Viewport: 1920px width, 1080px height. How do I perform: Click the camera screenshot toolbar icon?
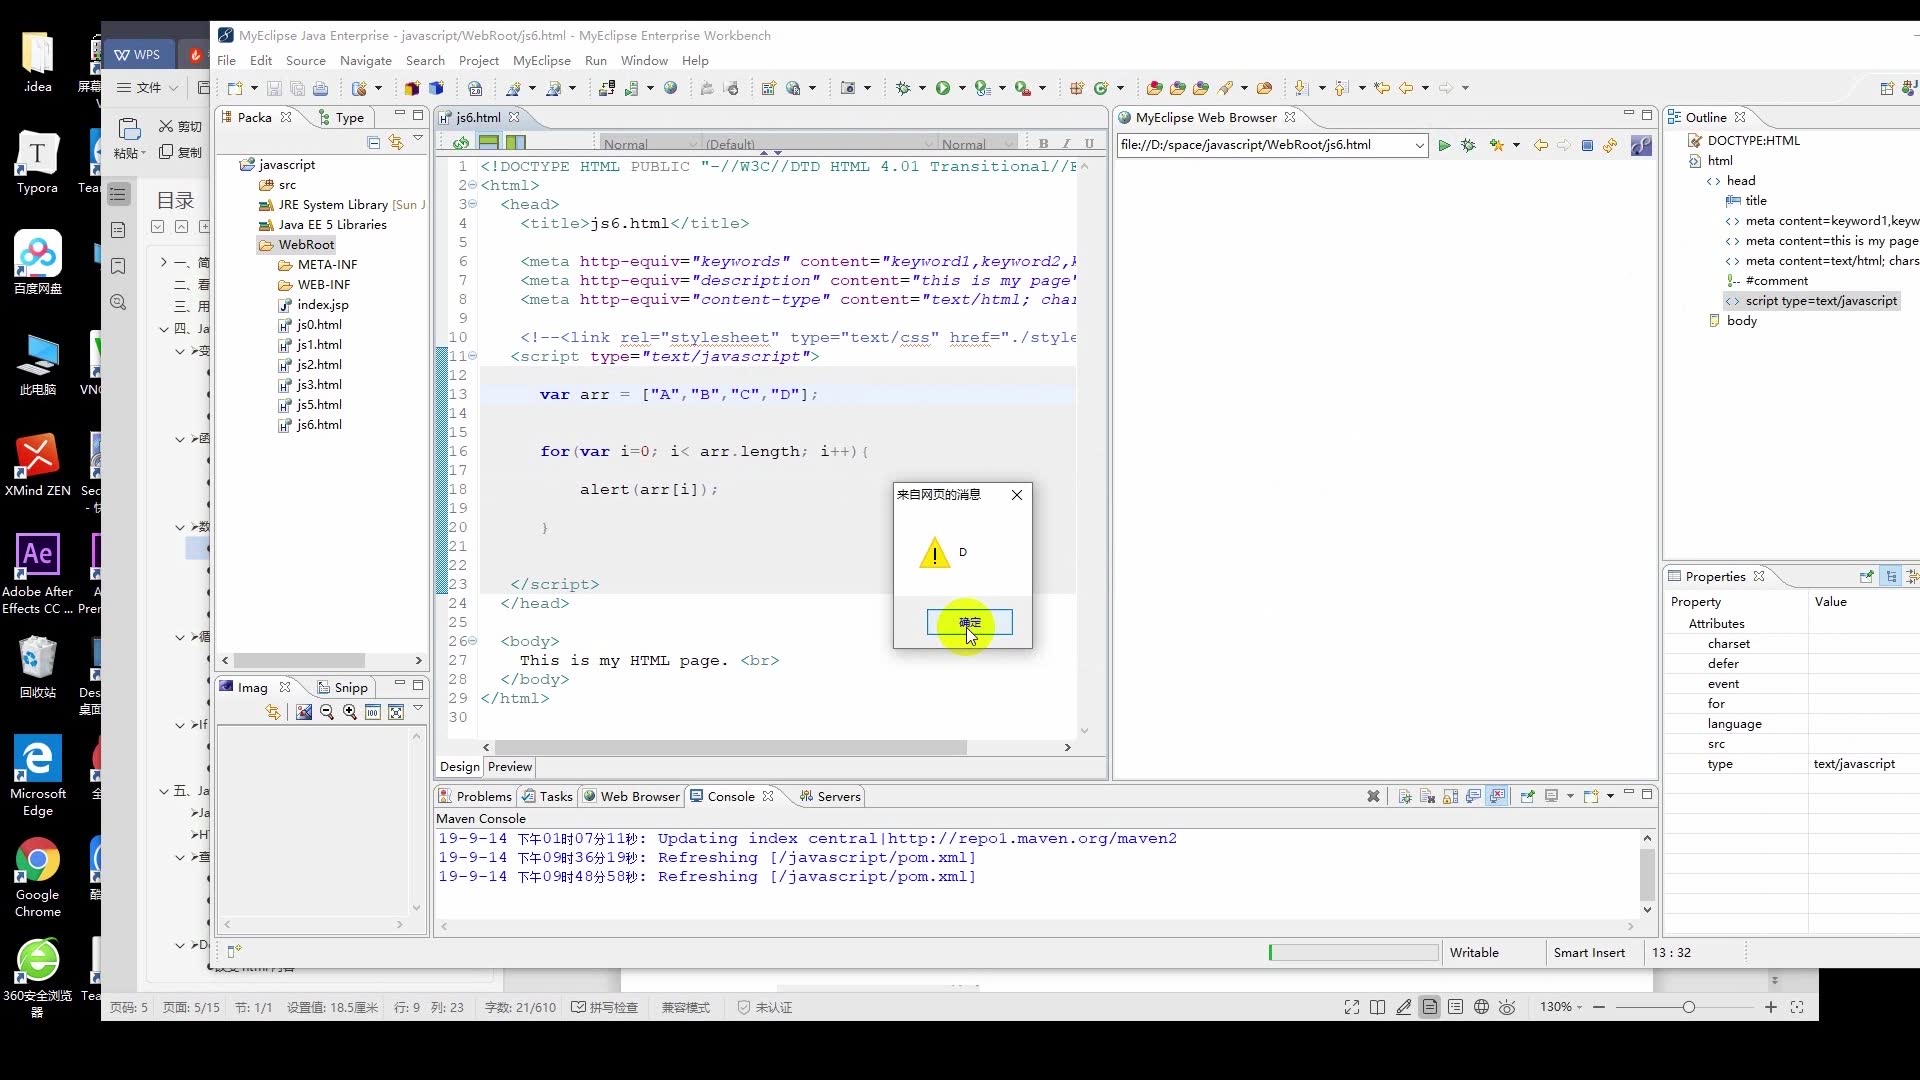pos(848,88)
